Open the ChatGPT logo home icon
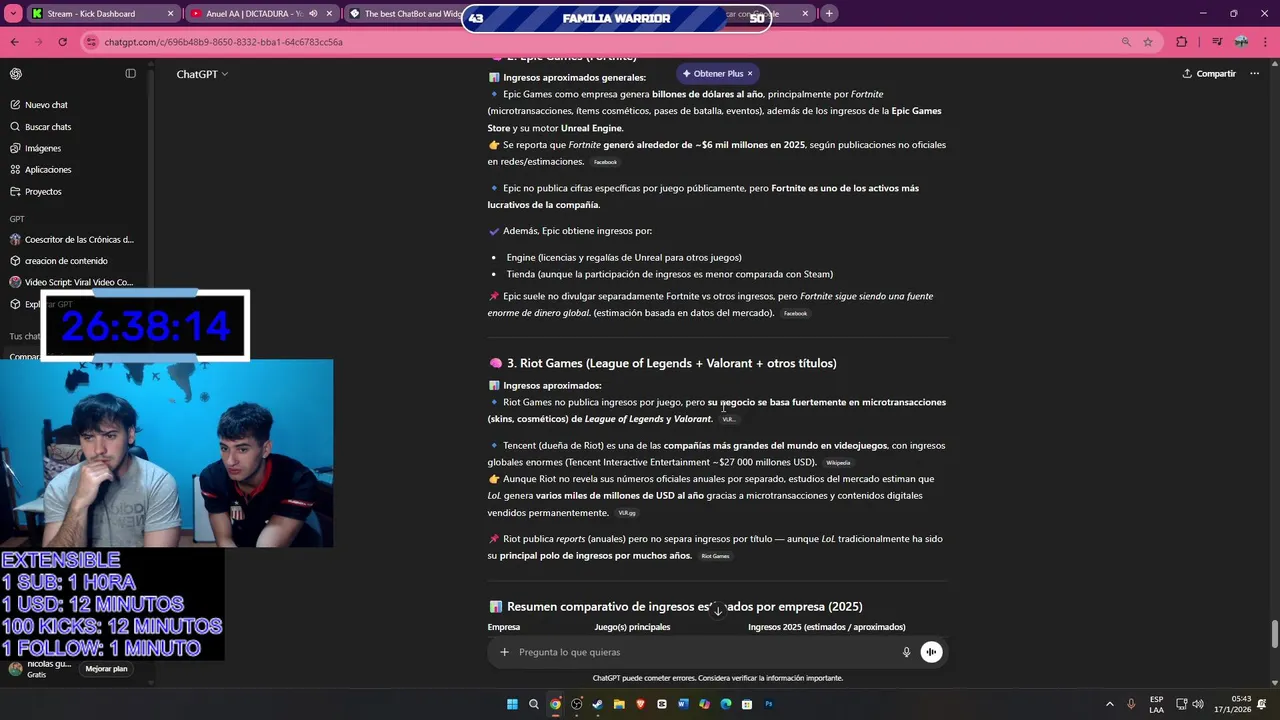Viewport: 1280px width, 720px height. pos(16,74)
